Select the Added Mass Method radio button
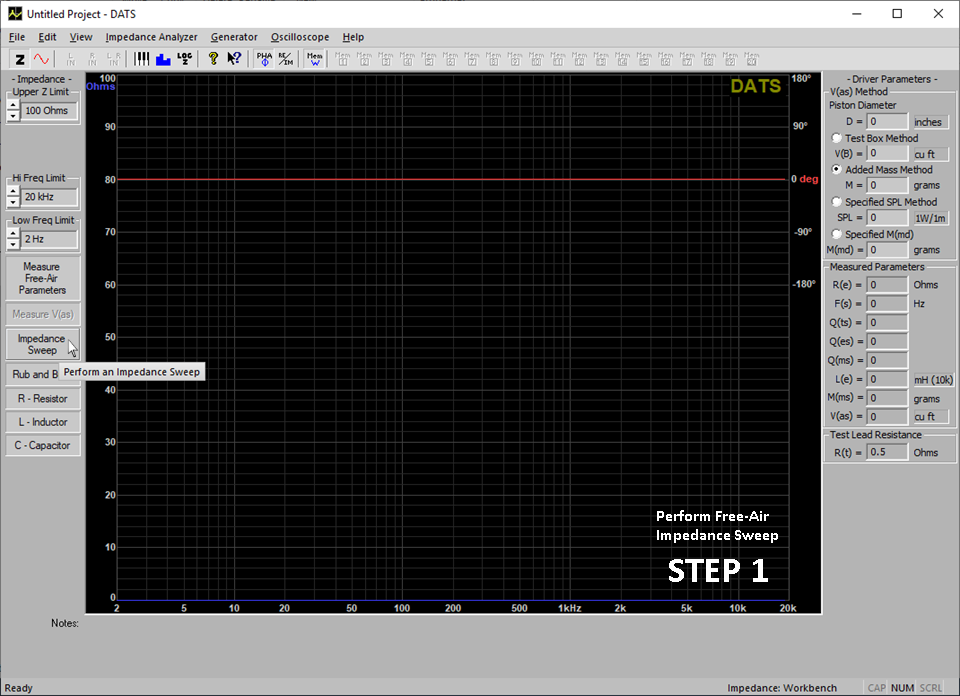960x696 pixels. coord(836,170)
